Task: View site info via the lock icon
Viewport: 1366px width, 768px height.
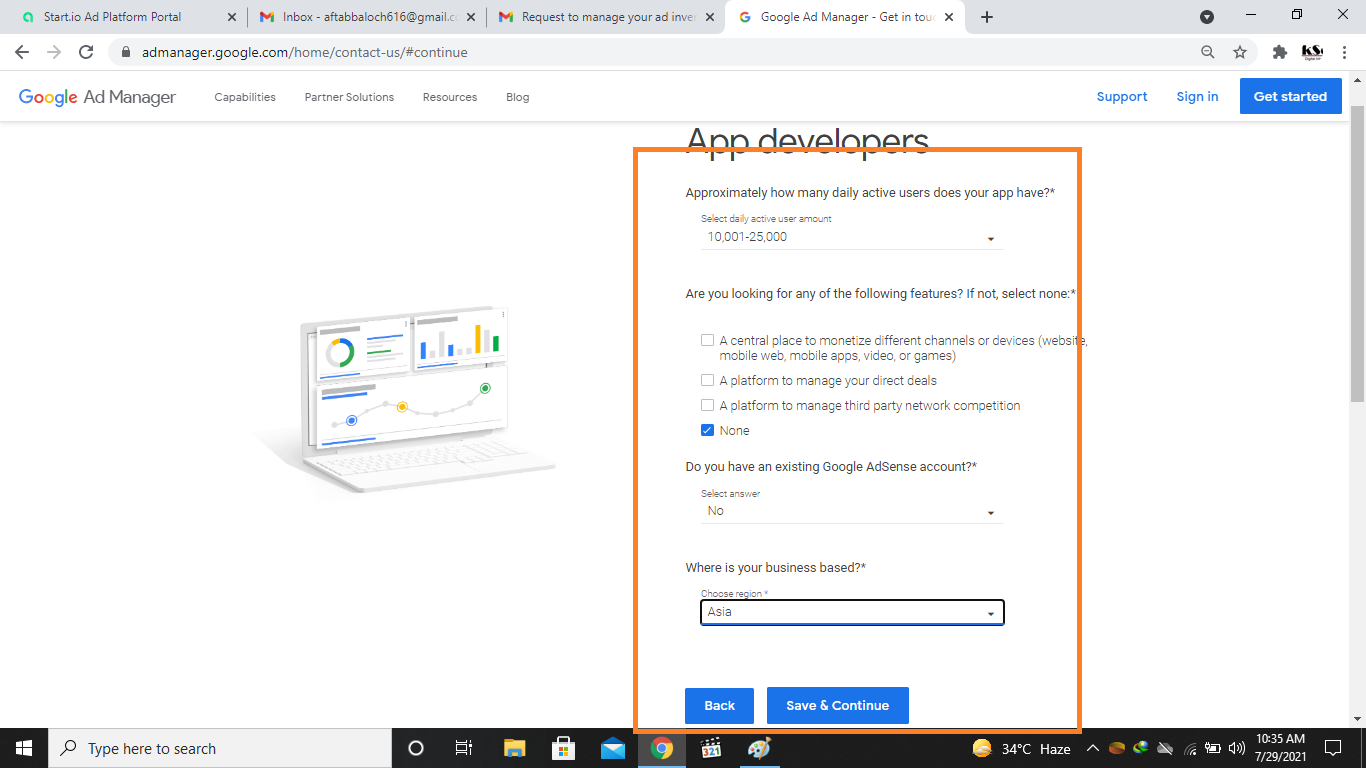Action: (x=126, y=52)
